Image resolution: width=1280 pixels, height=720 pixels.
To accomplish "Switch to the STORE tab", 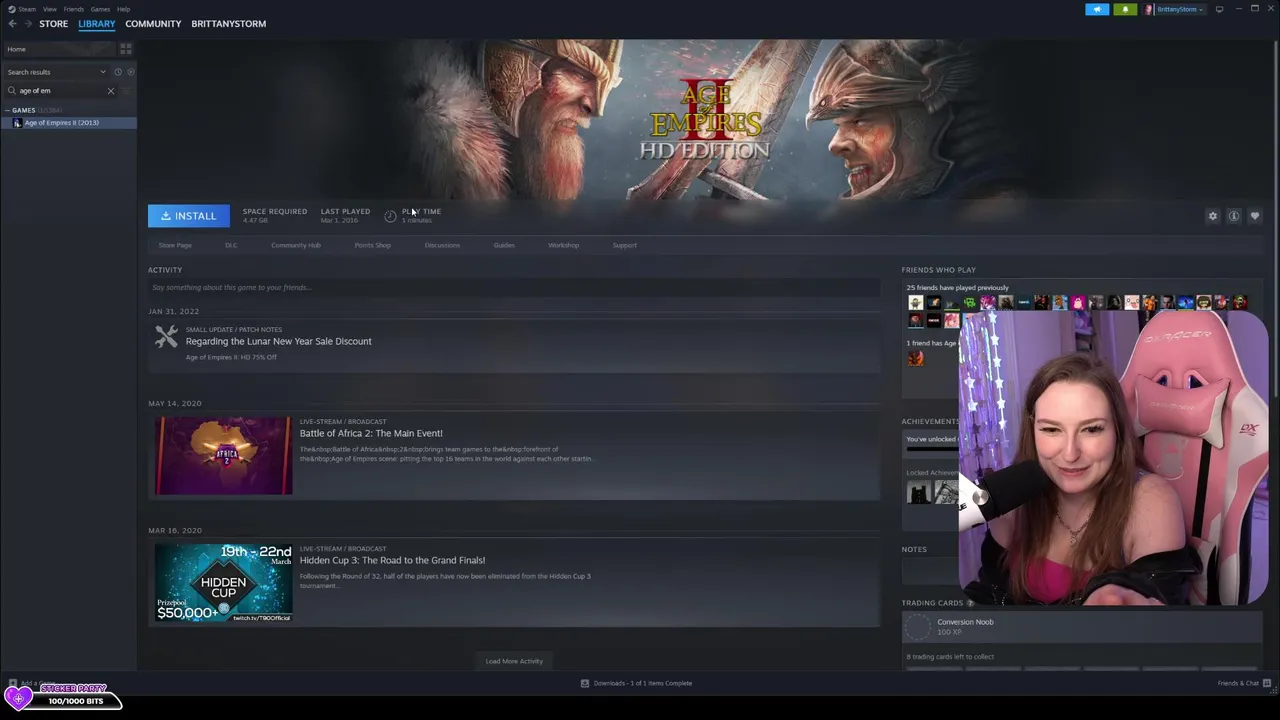I will tap(53, 24).
